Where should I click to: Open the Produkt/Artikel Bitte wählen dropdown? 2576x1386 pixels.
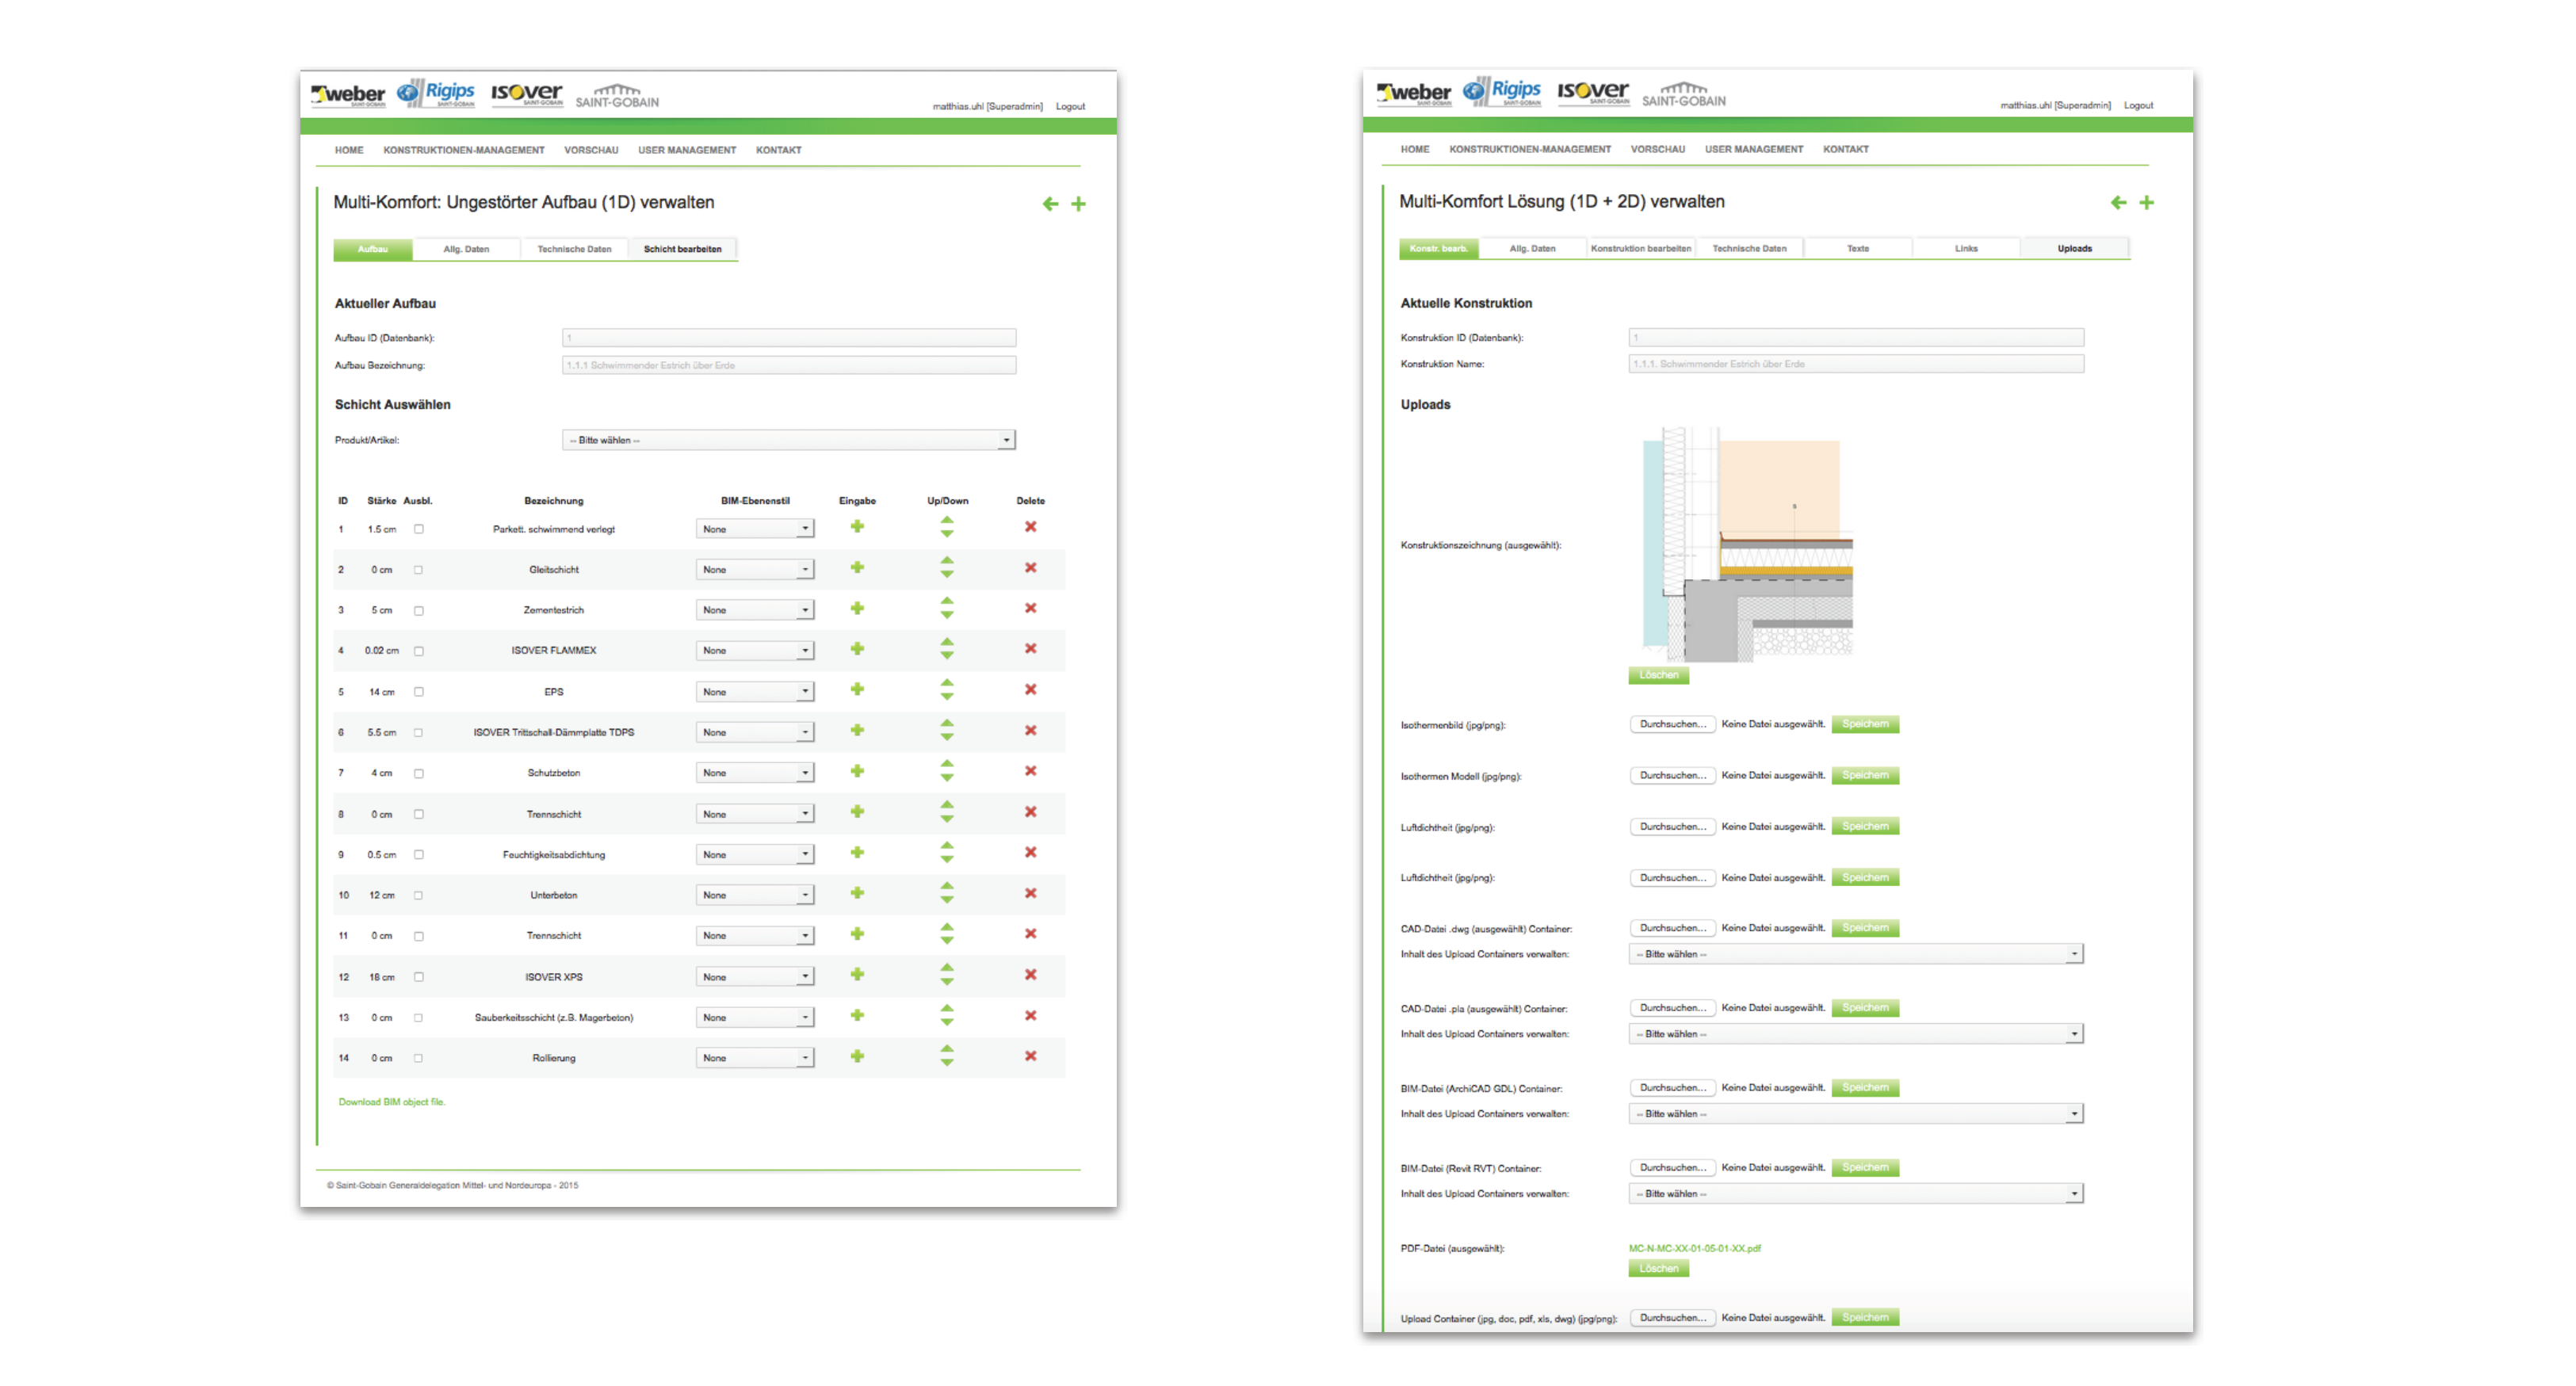[789, 440]
